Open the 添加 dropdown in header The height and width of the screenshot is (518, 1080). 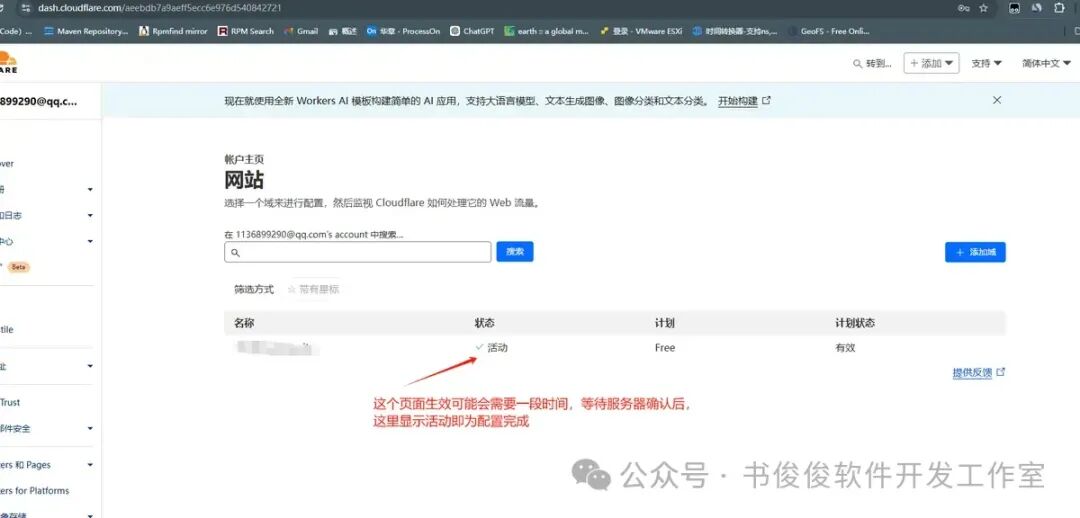[x=931, y=63]
